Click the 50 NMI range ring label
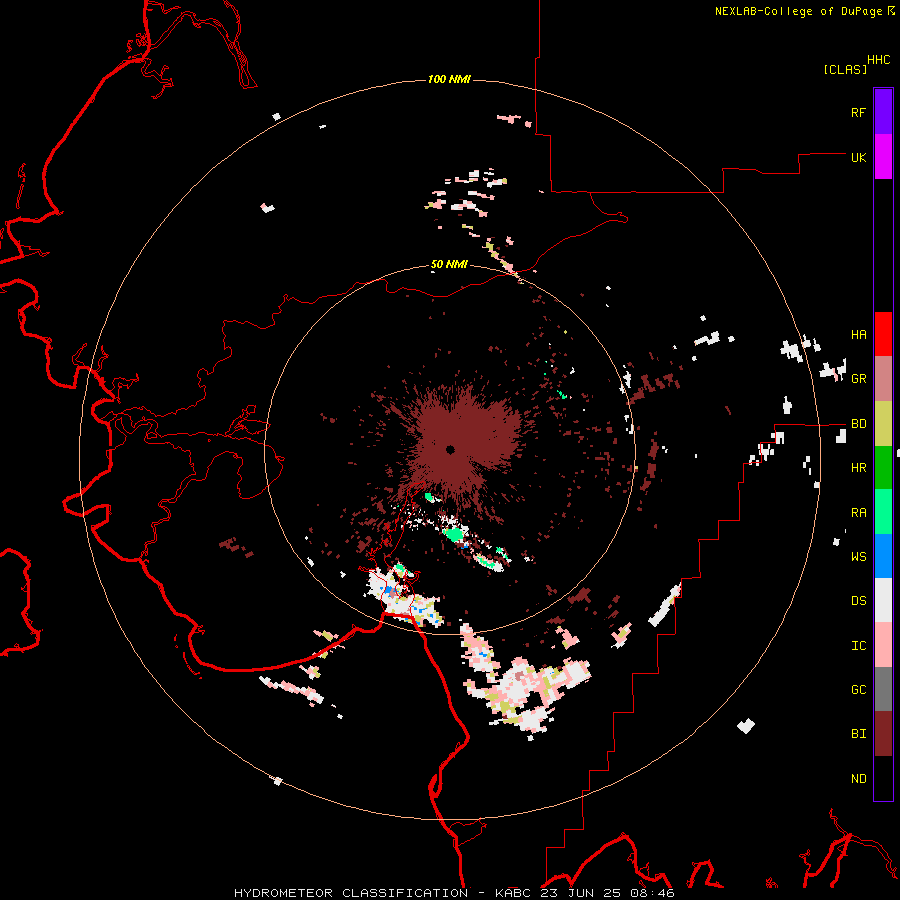The height and width of the screenshot is (900, 900). click(x=449, y=264)
